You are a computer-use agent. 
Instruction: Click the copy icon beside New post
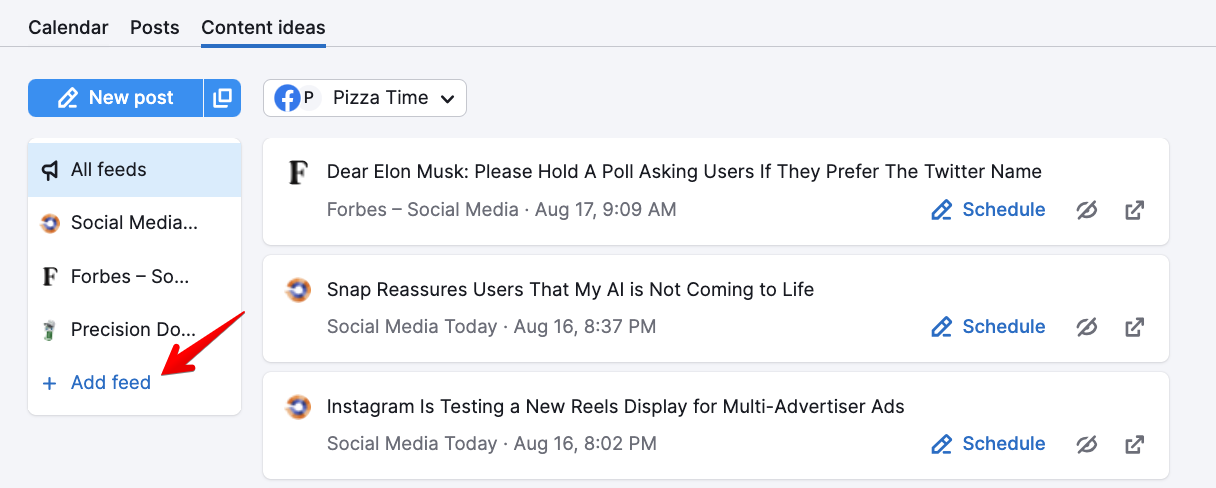(x=223, y=98)
